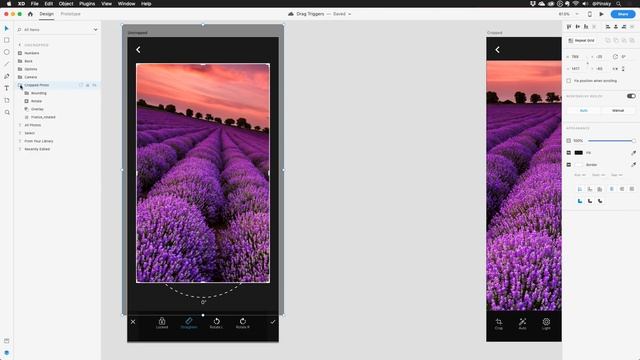Viewport: 640px width, 360px height.
Task: Switch to the Design tab
Action: [47, 14]
